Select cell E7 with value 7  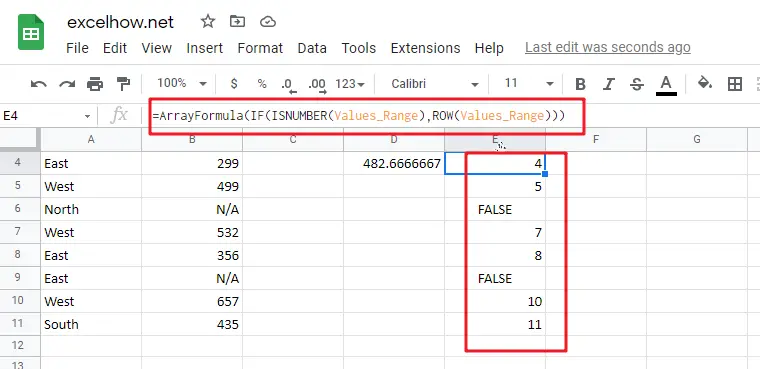[x=495, y=232]
